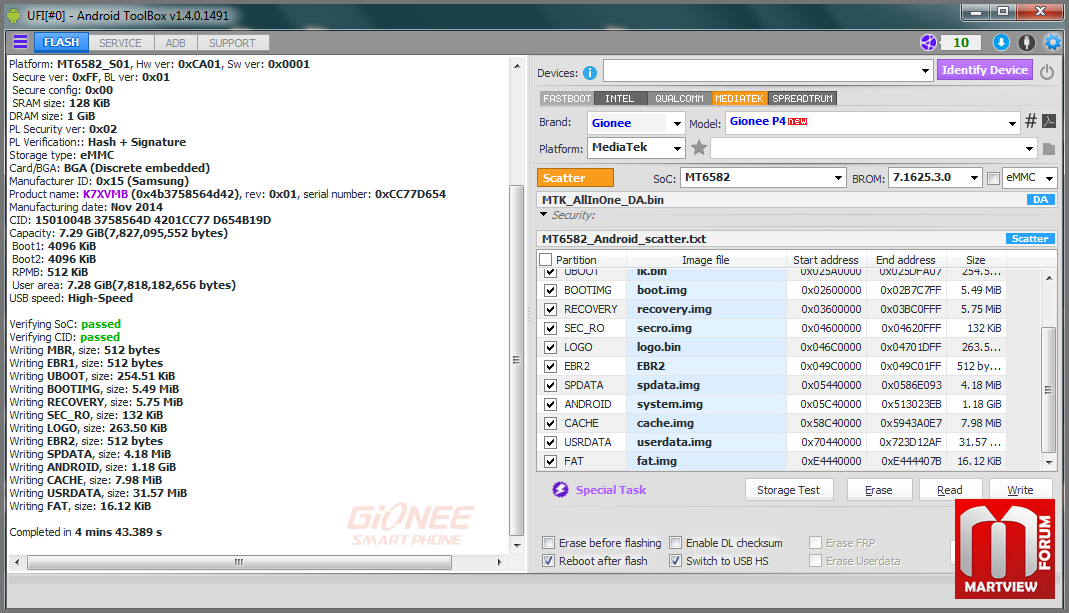The height and width of the screenshot is (613, 1069).
Task: Click the Android robot title bar icon
Action: pos(13,15)
